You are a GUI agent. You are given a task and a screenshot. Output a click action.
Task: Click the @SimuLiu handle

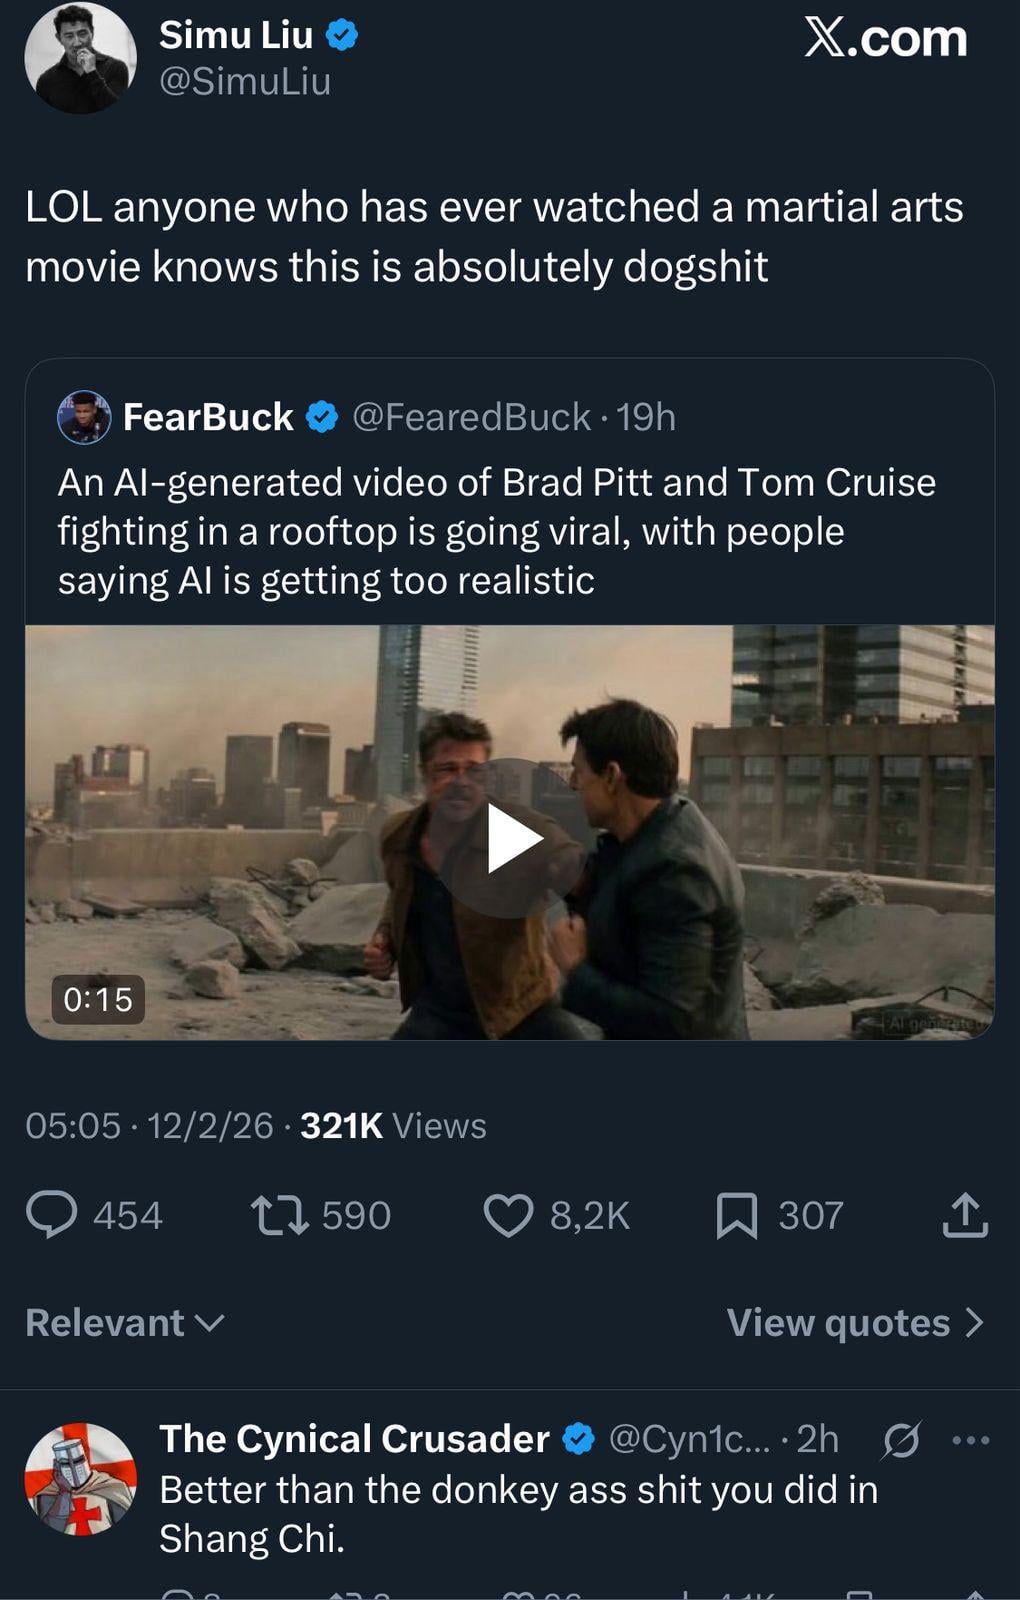[x=245, y=81]
